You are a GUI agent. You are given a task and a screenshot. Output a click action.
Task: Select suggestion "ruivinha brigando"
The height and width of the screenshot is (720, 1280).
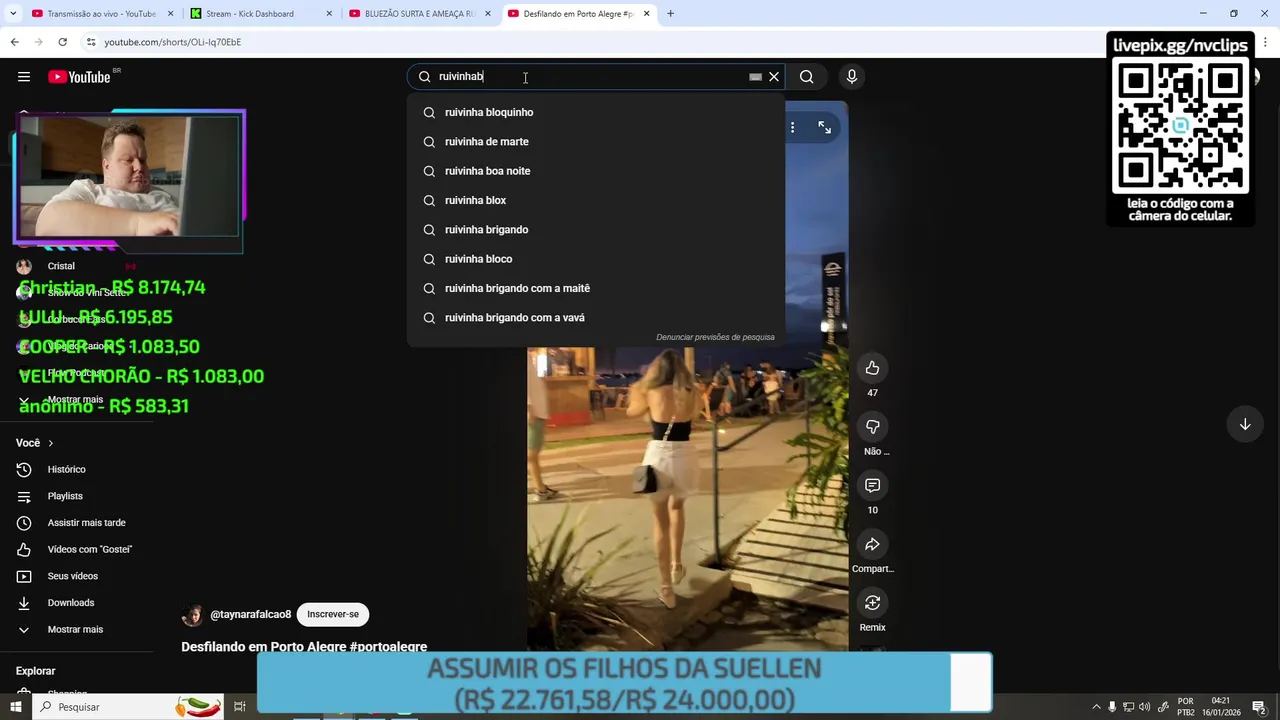(x=596, y=230)
